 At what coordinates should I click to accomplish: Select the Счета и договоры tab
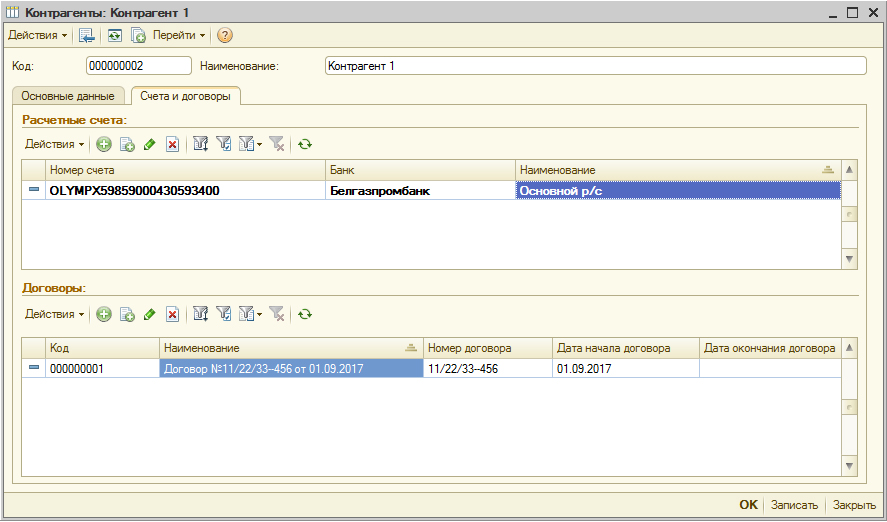(x=185, y=96)
